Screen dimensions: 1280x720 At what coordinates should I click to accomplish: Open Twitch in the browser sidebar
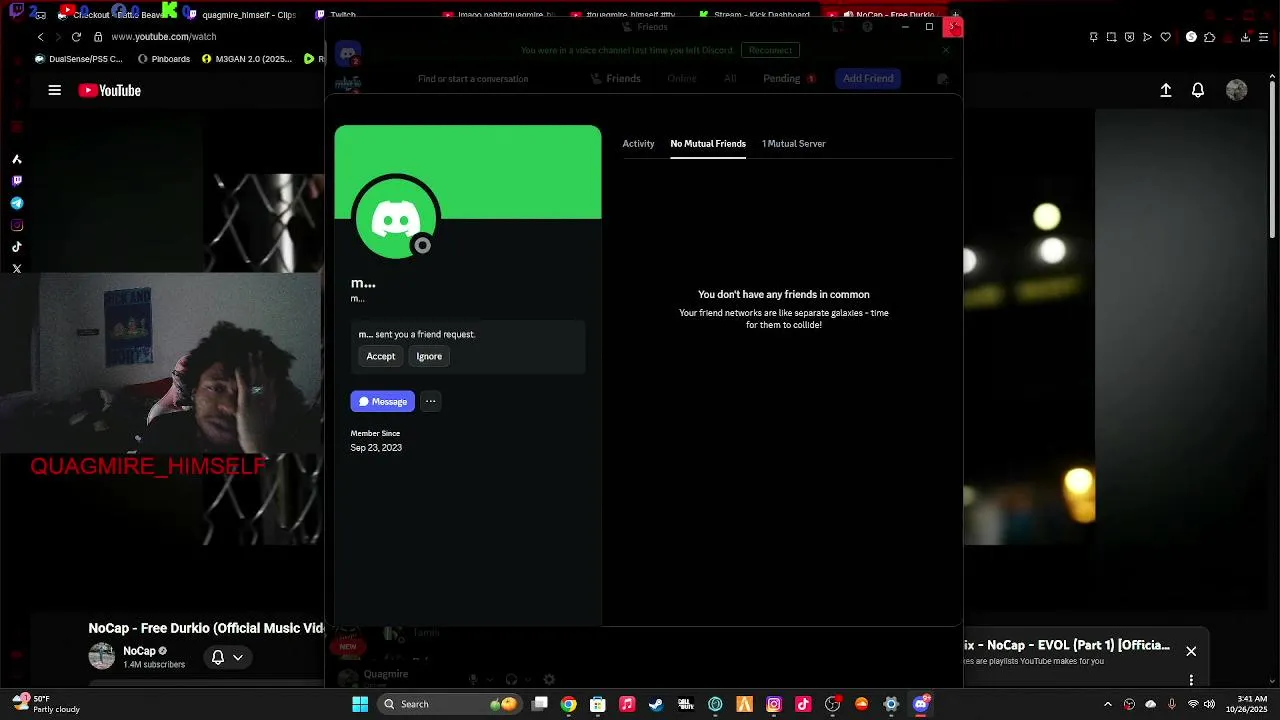[x=17, y=181]
